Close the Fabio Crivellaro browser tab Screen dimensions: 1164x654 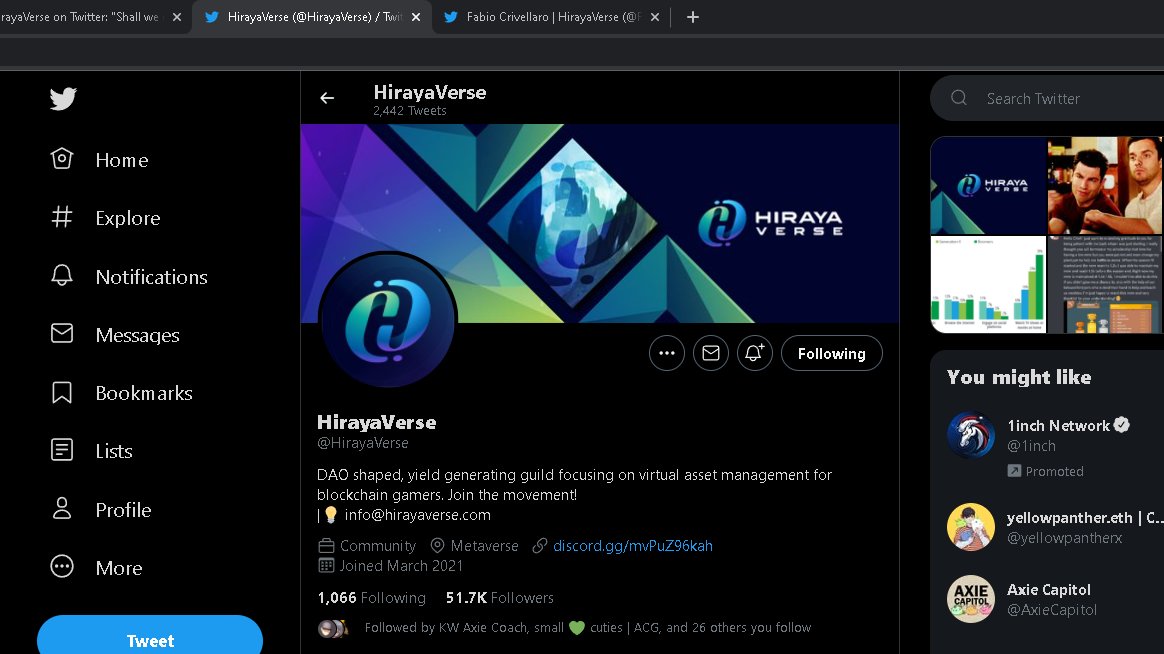pos(655,17)
